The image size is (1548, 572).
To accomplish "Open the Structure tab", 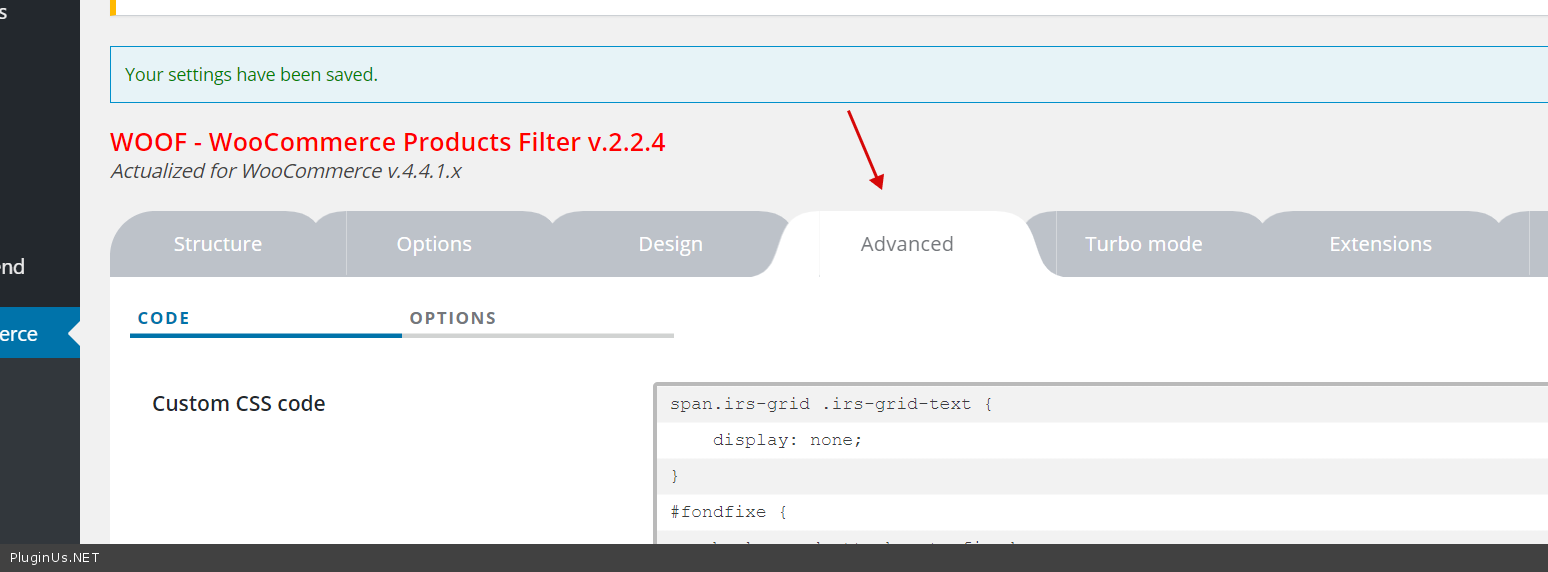I will click(x=218, y=244).
